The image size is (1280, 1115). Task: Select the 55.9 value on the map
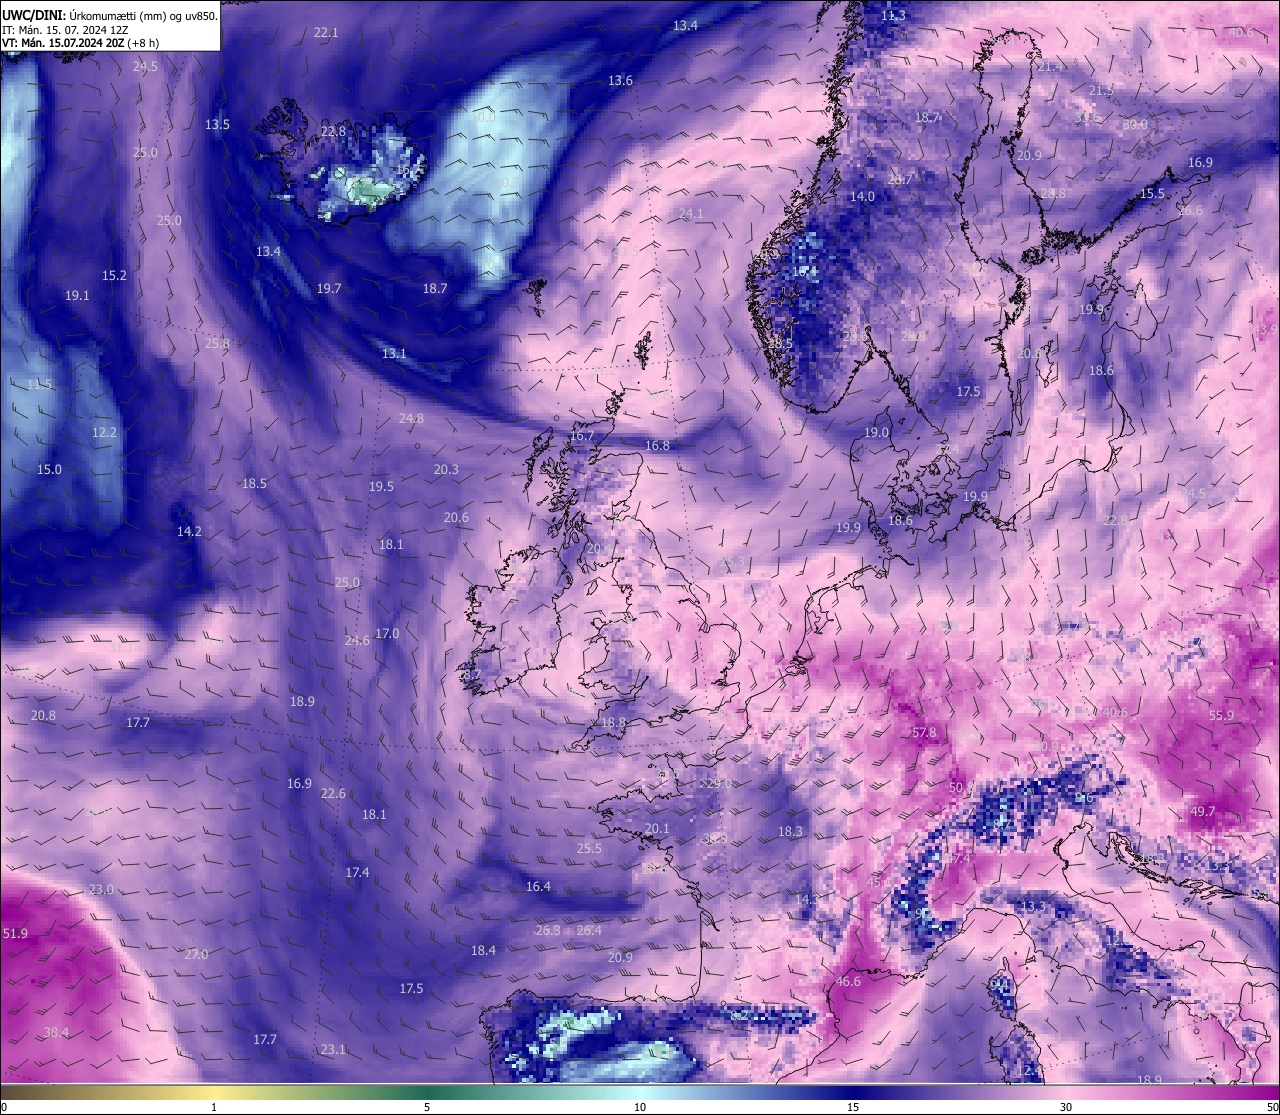click(1221, 715)
